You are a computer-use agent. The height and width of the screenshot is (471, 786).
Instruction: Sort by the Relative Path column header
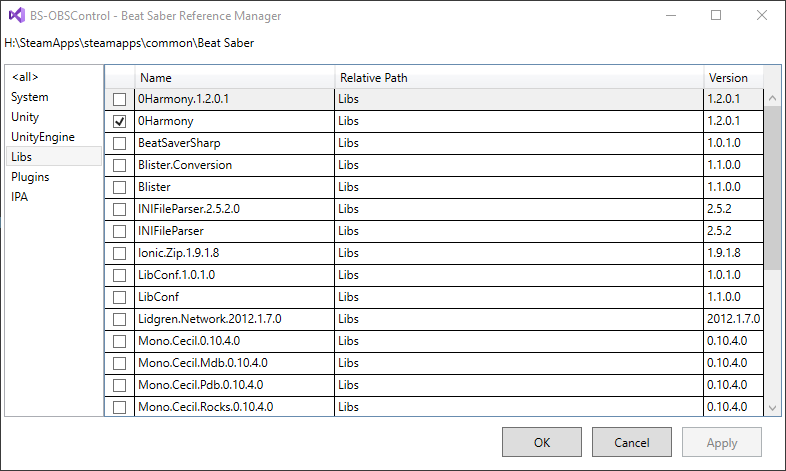(x=519, y=78)
